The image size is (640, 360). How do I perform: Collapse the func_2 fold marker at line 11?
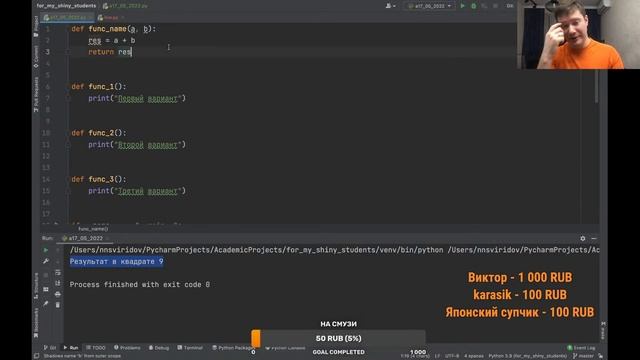coord(68,144)
